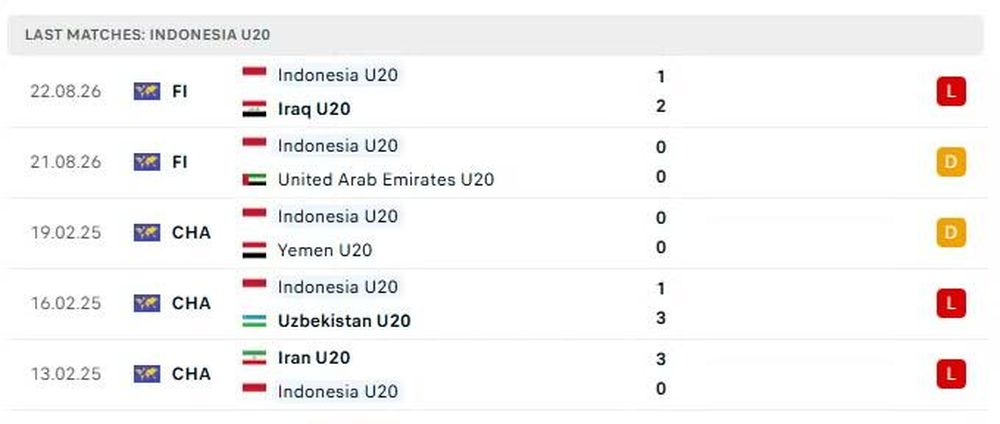Click Last Matches: Indonesia U20 header
1000x424 pixels.
147,35
